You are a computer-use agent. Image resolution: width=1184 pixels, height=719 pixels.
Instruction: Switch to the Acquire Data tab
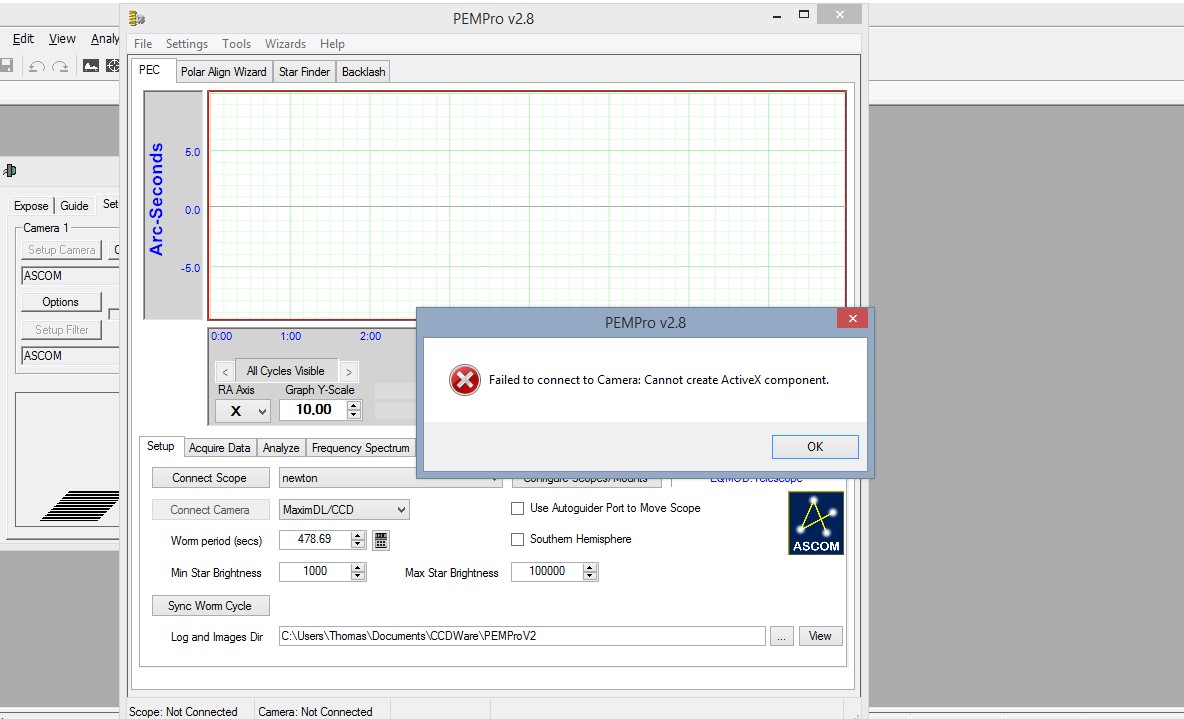(219, 448)
